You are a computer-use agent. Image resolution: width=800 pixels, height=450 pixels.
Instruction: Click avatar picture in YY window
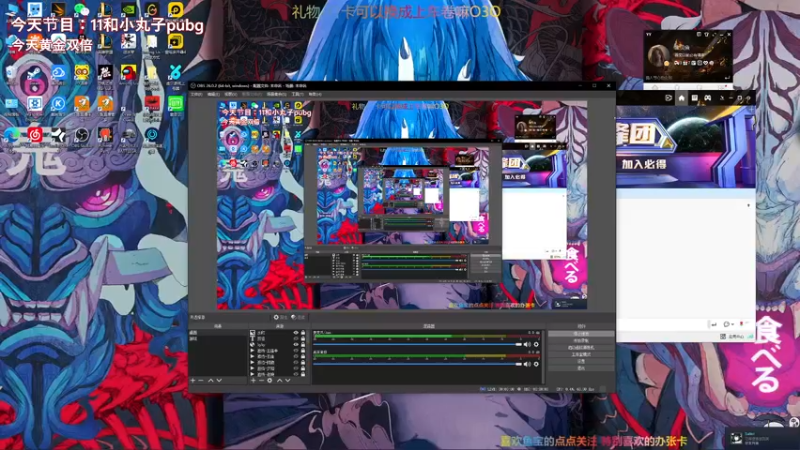659,55
